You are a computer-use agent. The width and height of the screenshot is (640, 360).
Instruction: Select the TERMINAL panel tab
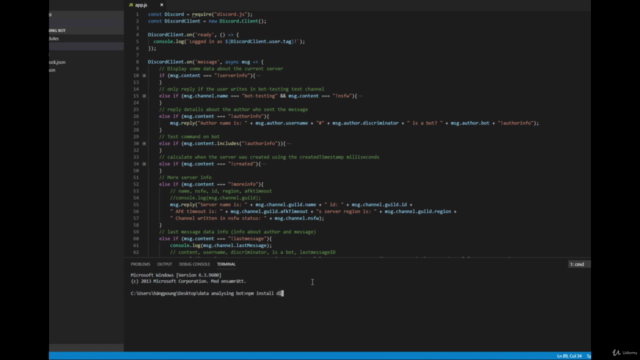226,264
